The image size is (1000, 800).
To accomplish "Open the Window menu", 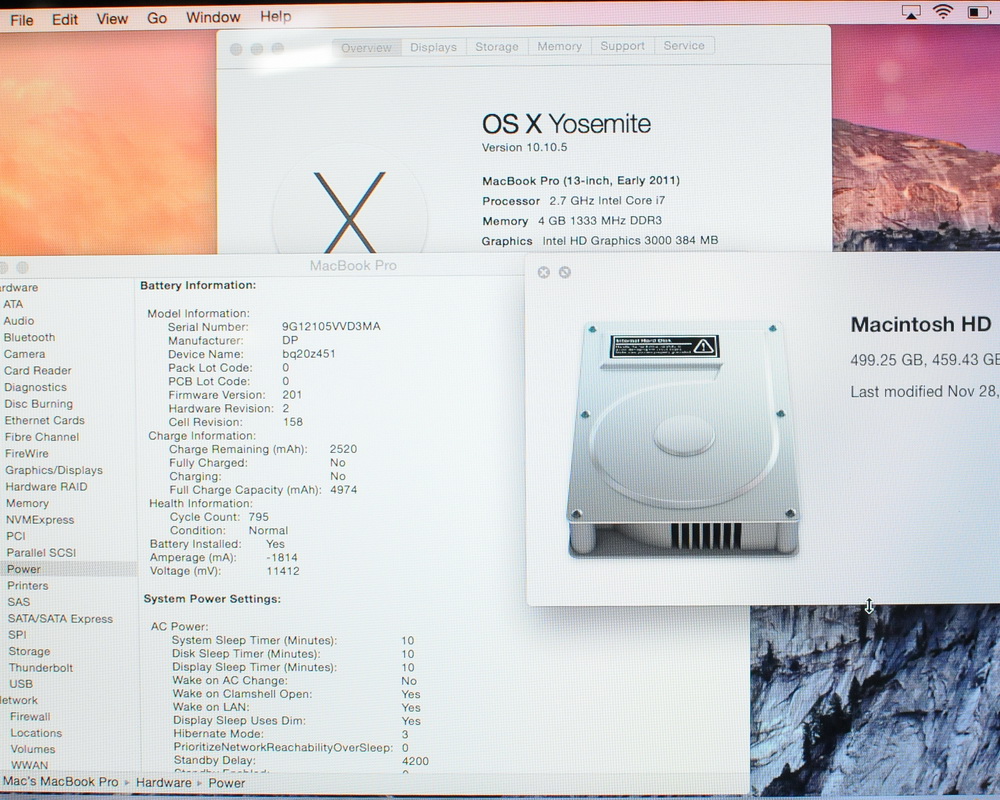I will pyautogui.click(x=213, y=17).
